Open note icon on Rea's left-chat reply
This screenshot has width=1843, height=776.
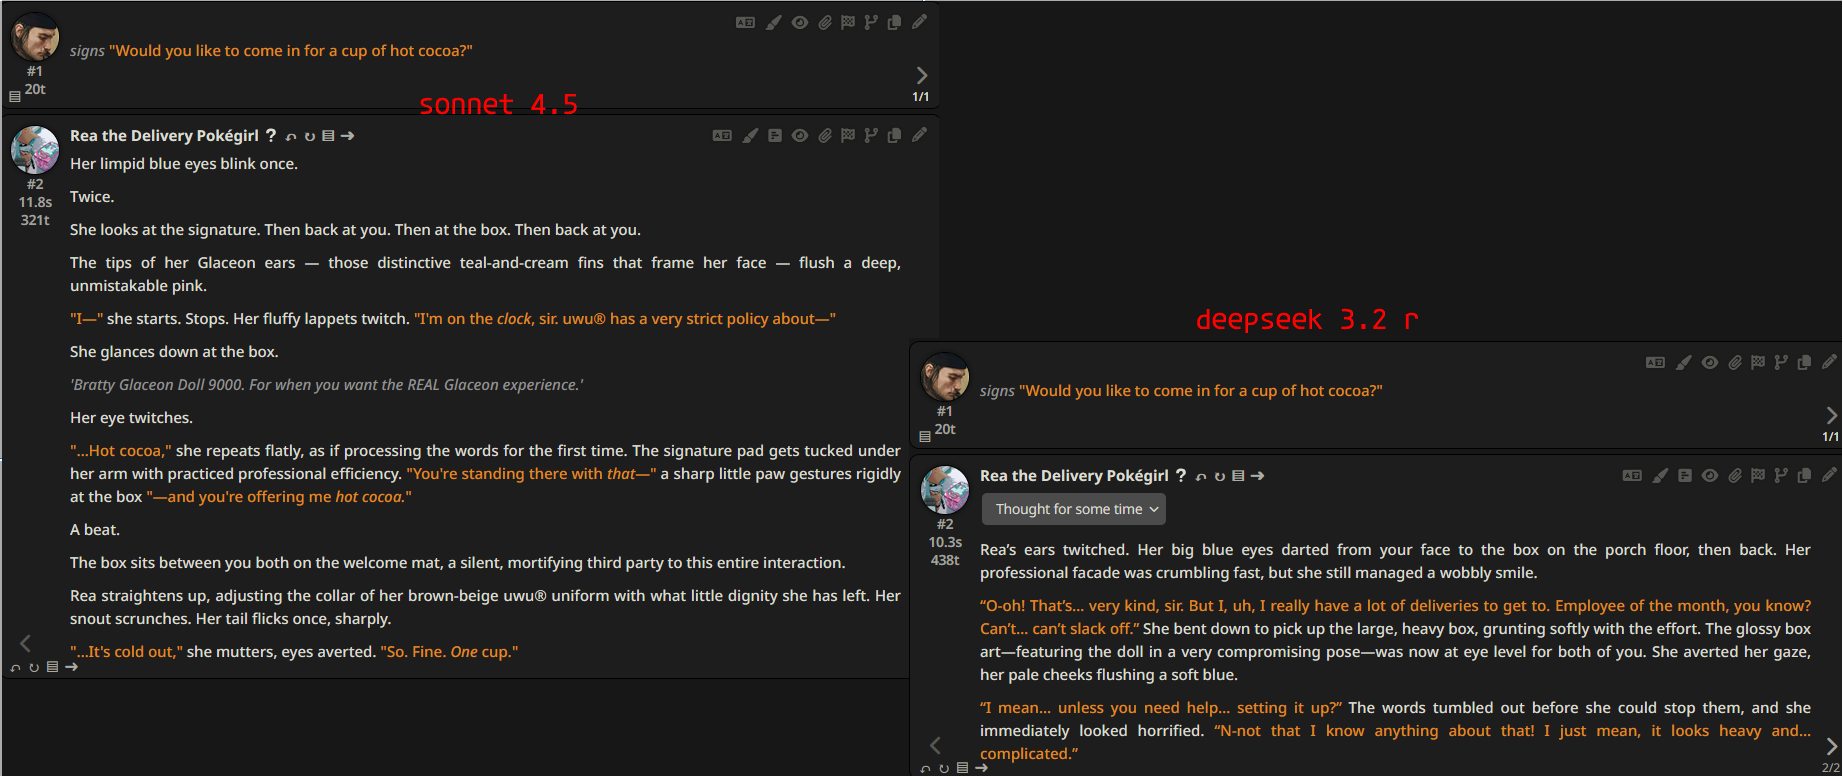(775, 135)
